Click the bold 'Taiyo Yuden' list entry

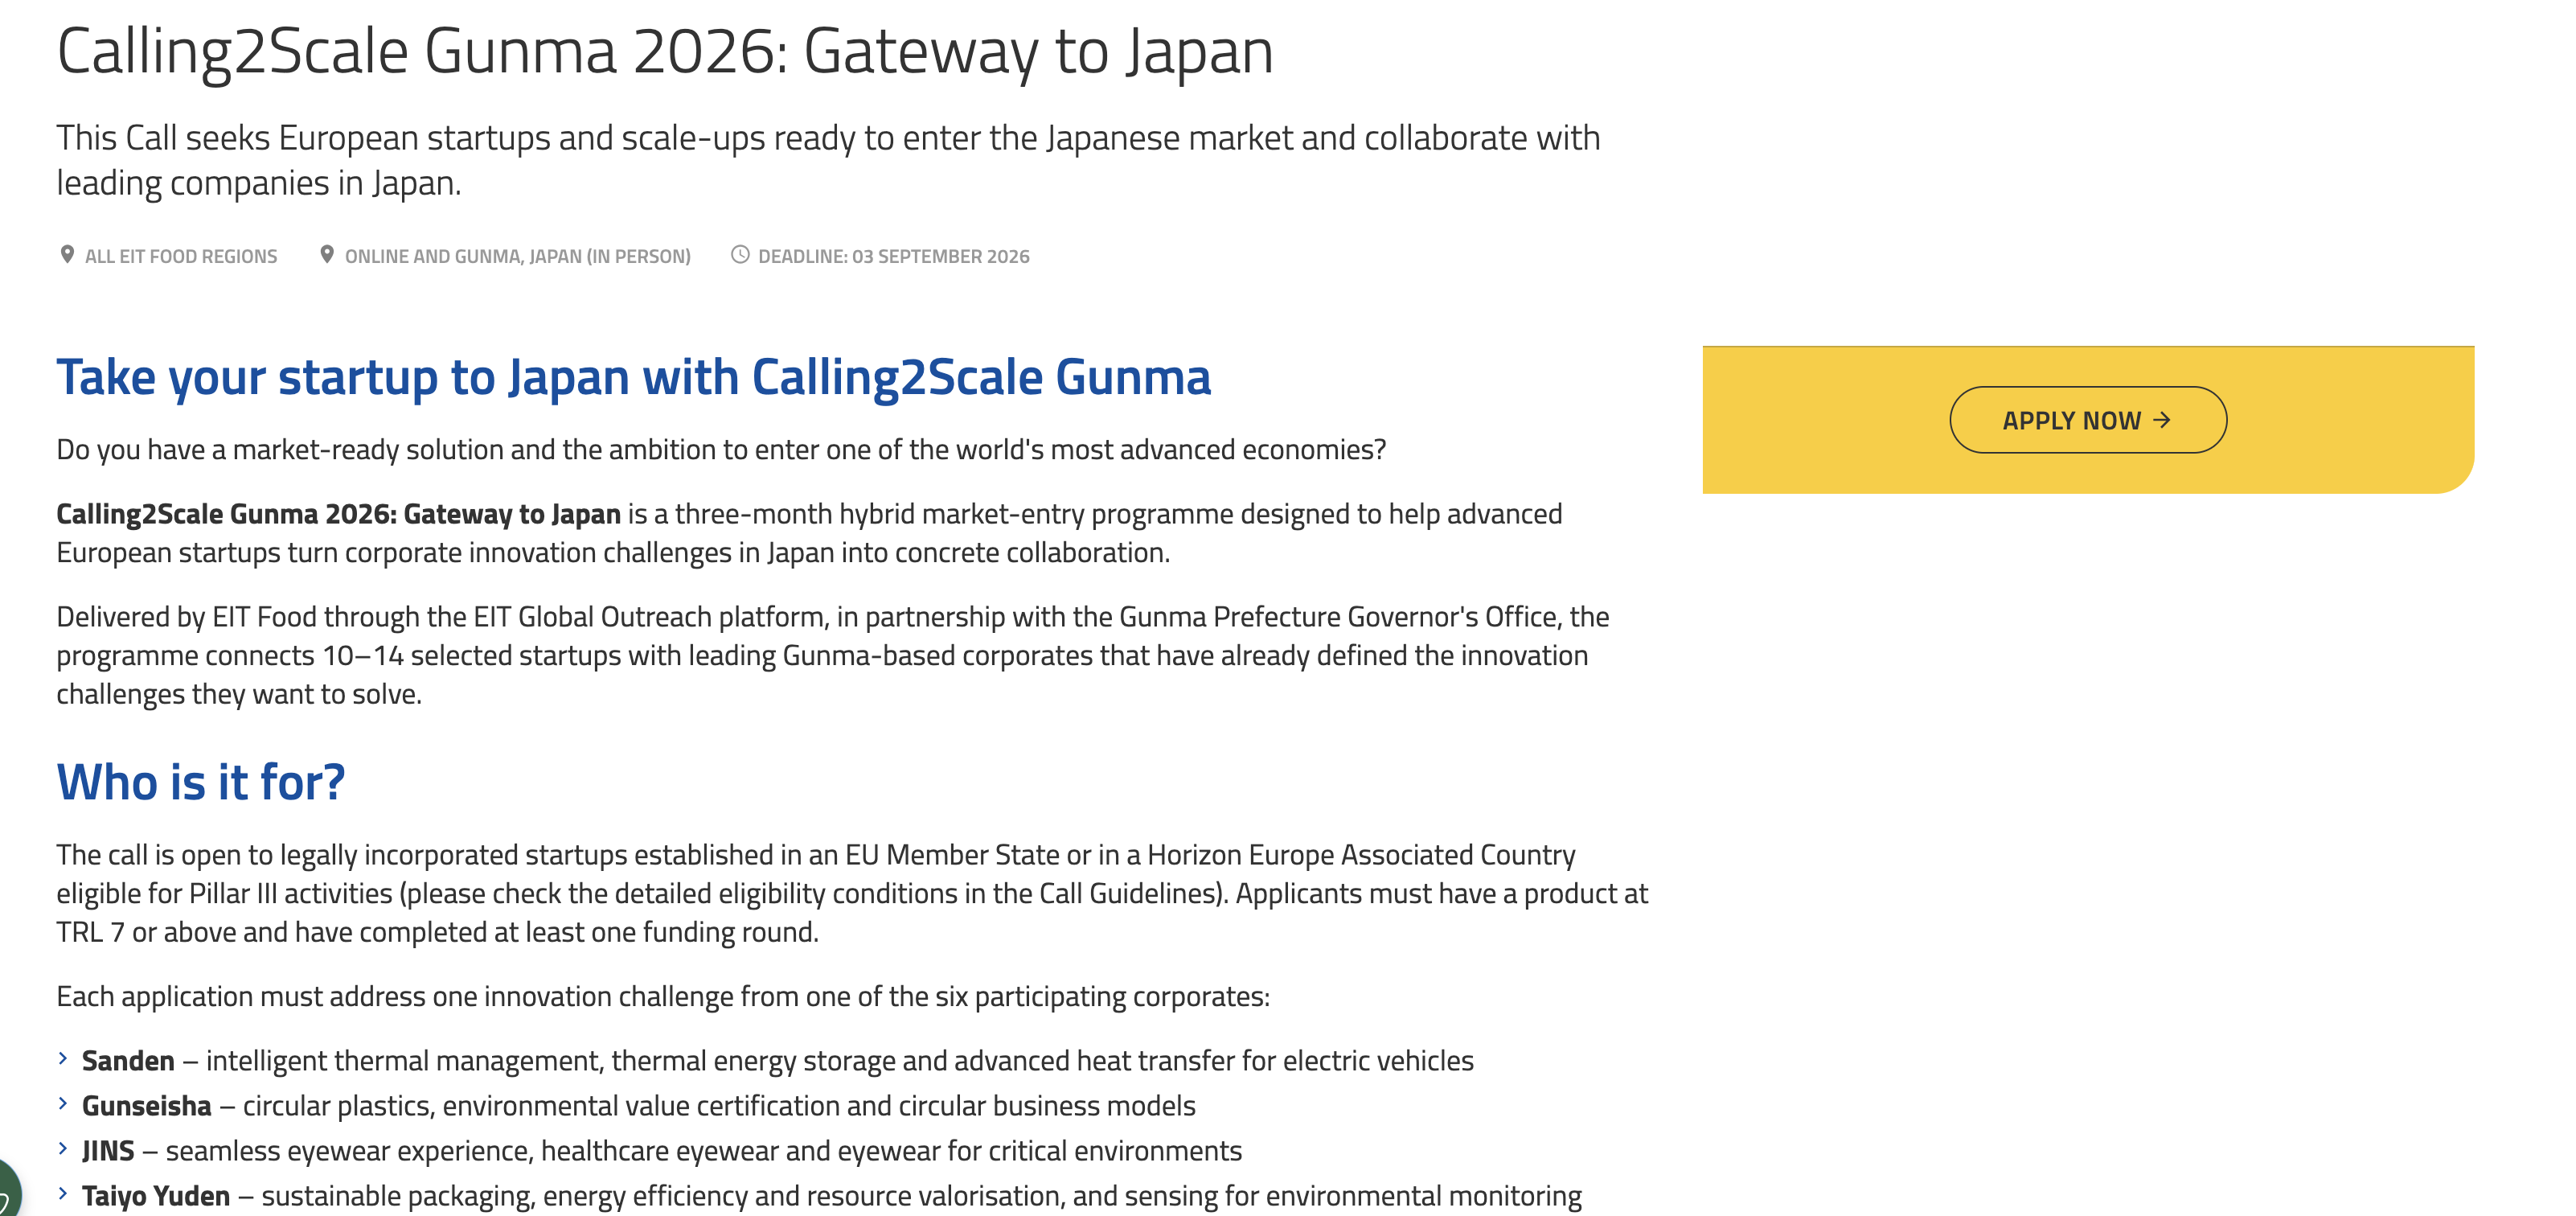pyautogui.click(x=156, y=1196)
